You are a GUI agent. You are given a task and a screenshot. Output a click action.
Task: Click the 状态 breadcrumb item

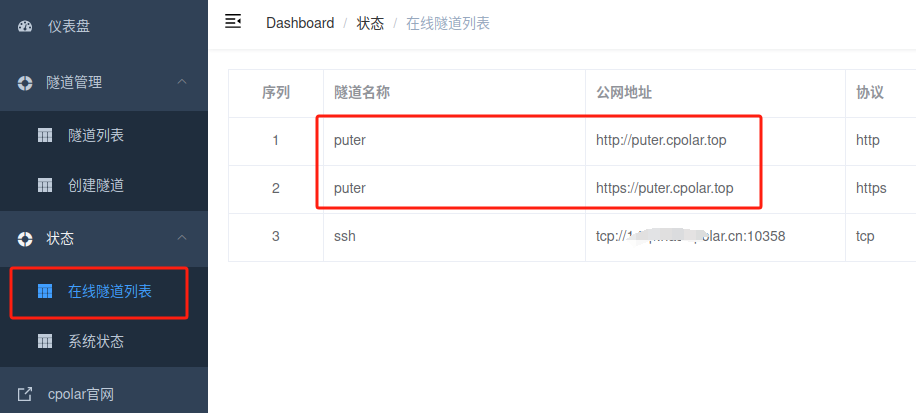click(370, 23)
